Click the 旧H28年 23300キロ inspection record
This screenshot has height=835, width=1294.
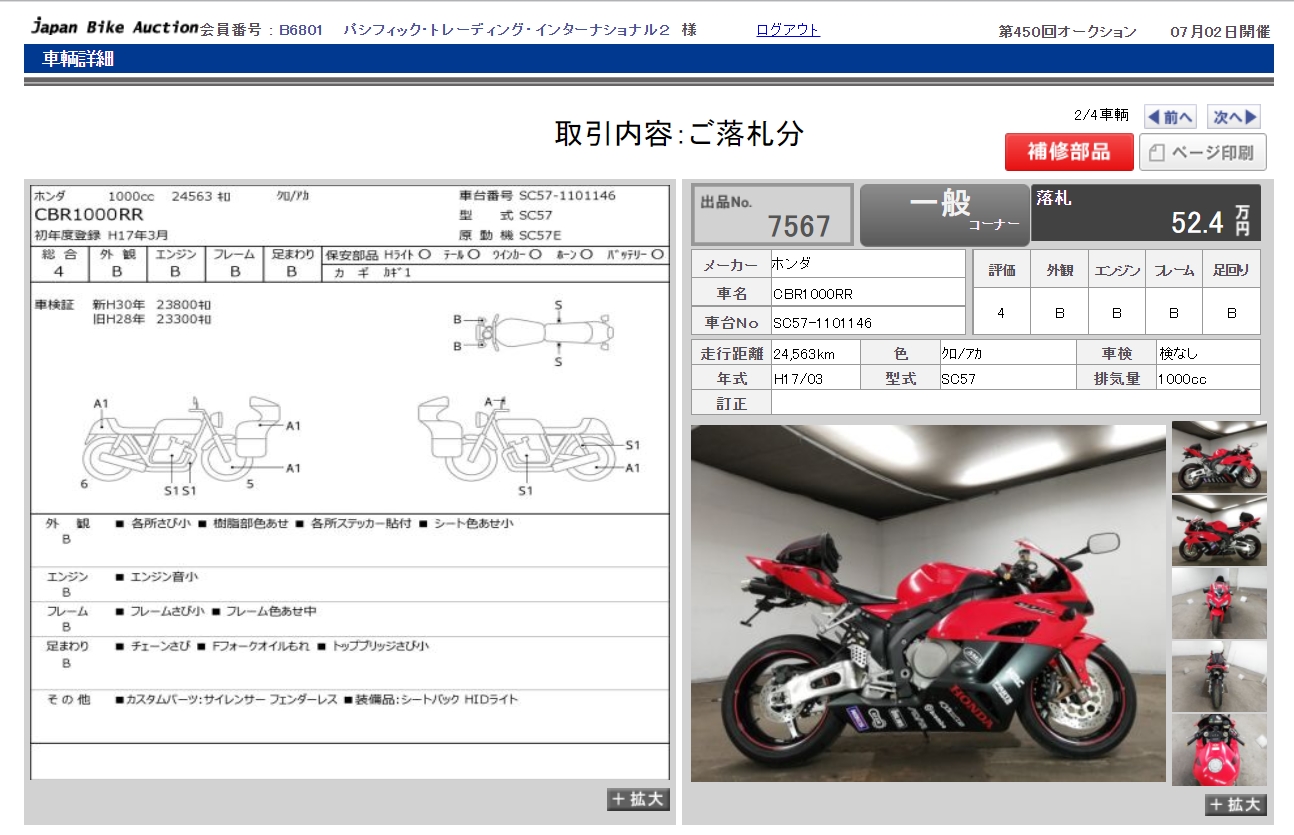(x=152, y=320)
